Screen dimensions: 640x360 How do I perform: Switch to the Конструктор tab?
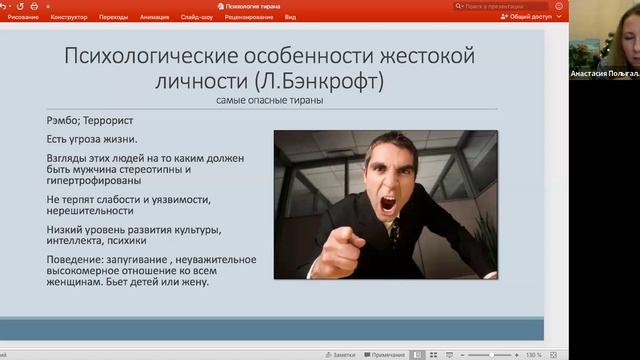click(69, 17)
